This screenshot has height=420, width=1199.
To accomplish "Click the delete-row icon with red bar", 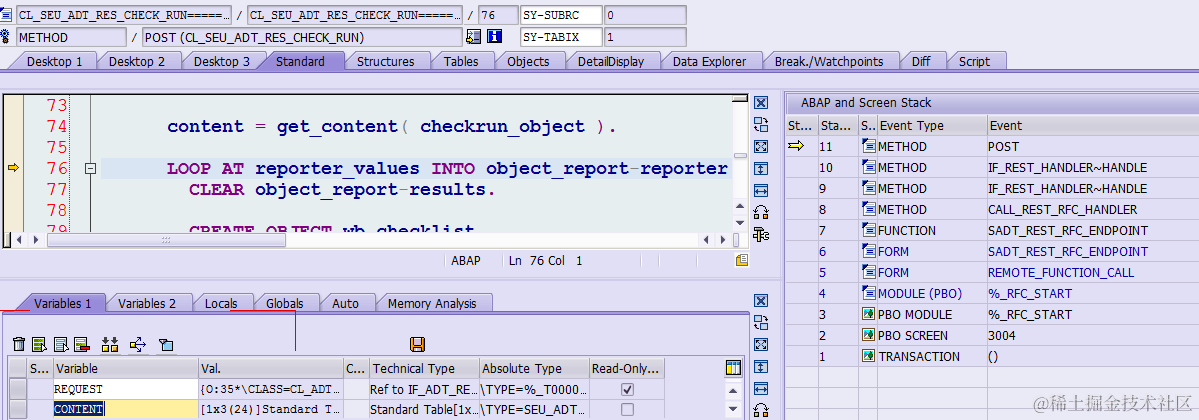I will (82, 345).
